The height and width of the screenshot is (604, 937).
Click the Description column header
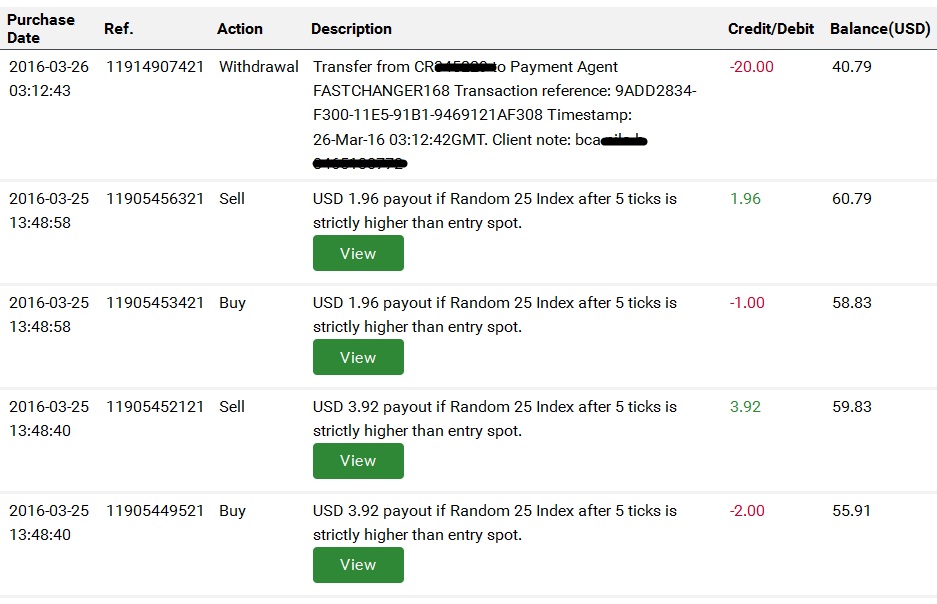[x=351, y=29]
